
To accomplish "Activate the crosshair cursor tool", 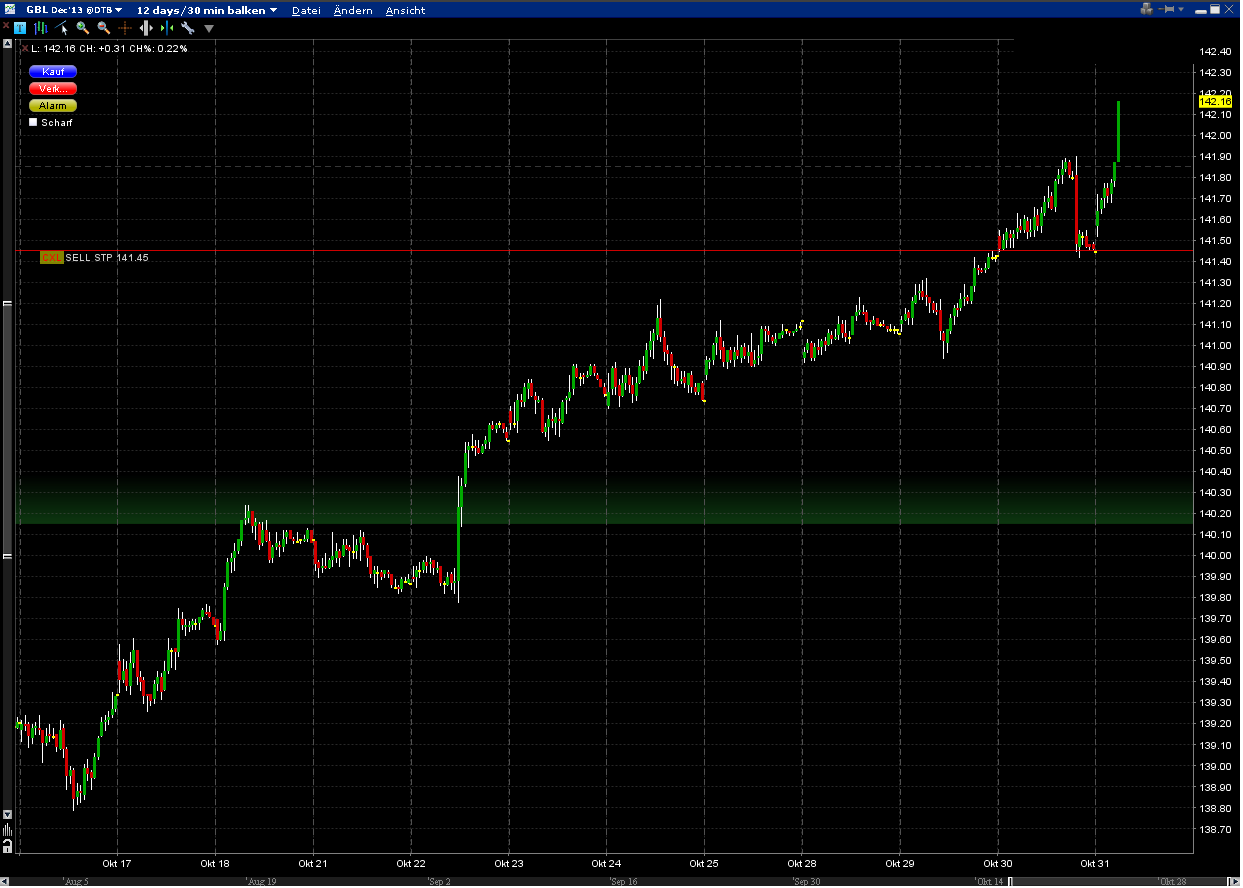I will click(x=125, y=28).
